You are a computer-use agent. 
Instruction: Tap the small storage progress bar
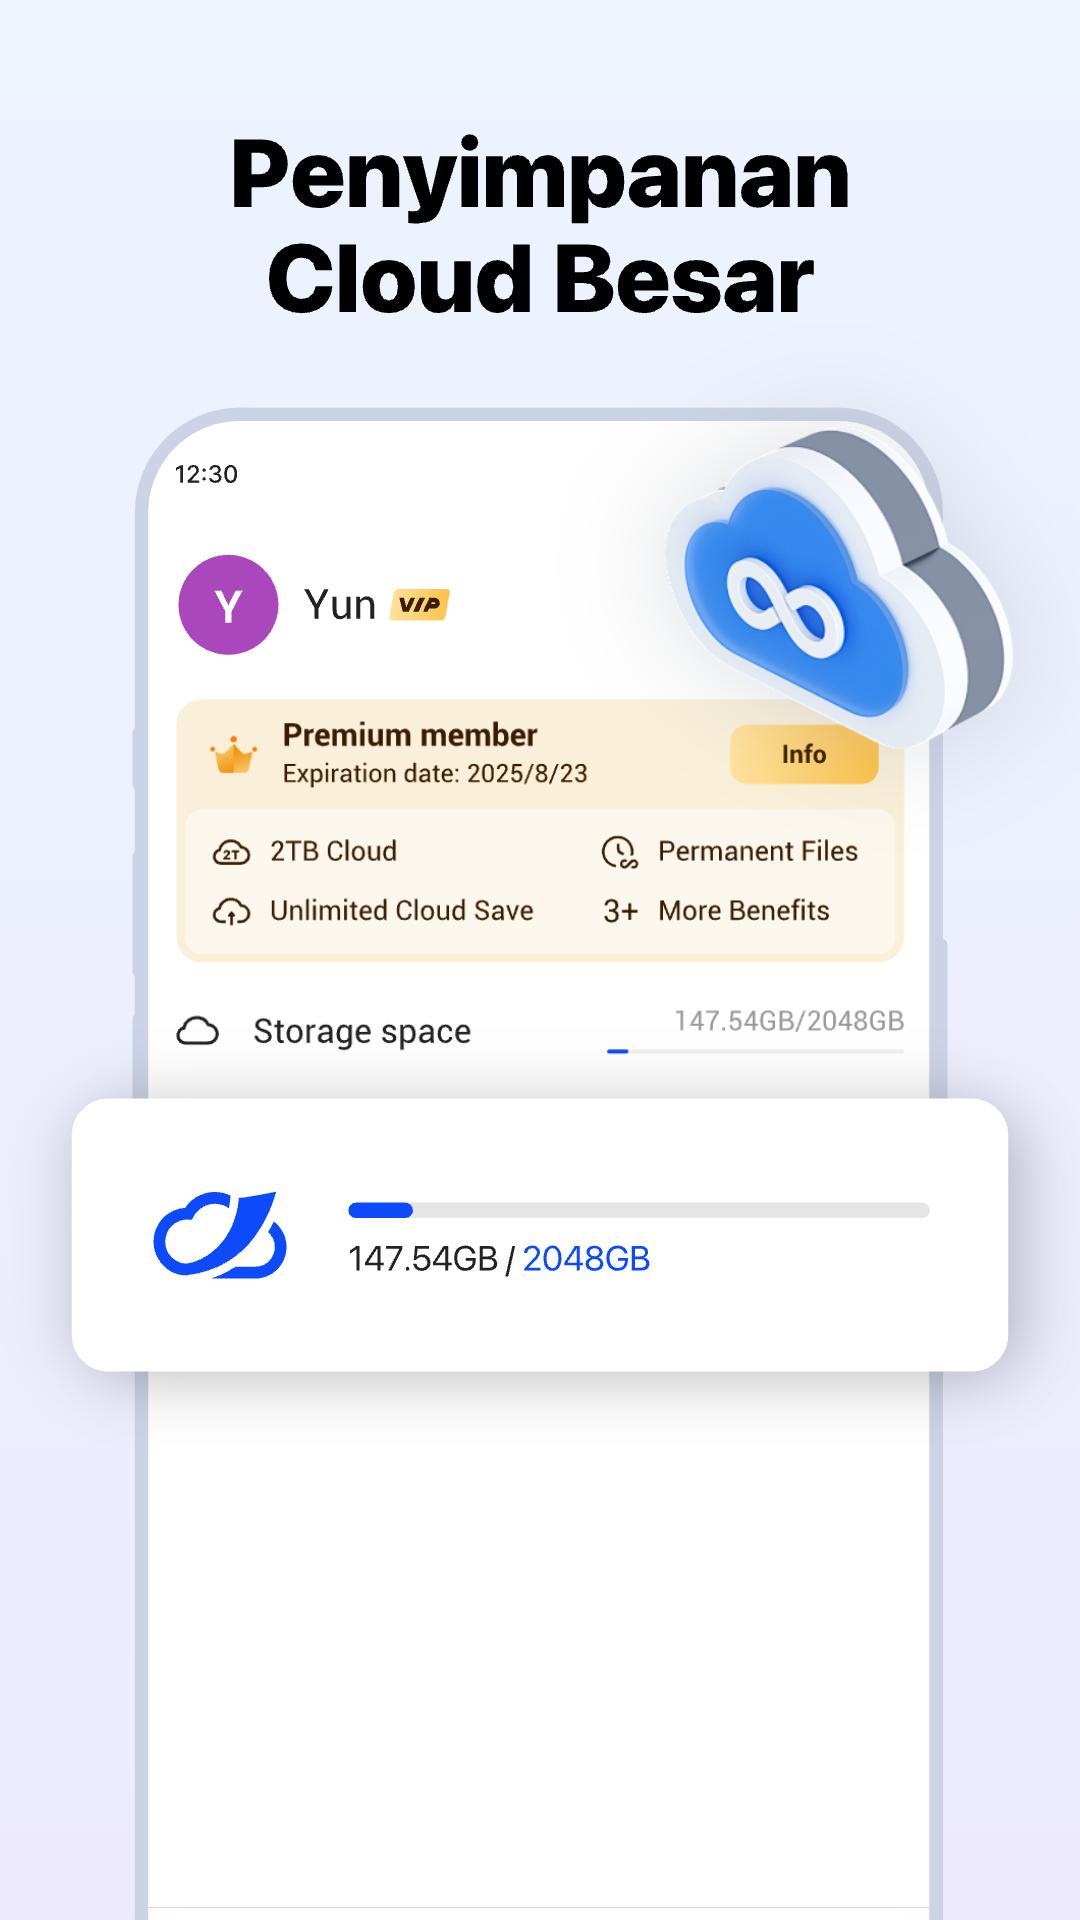click(x=755, y=1051)
